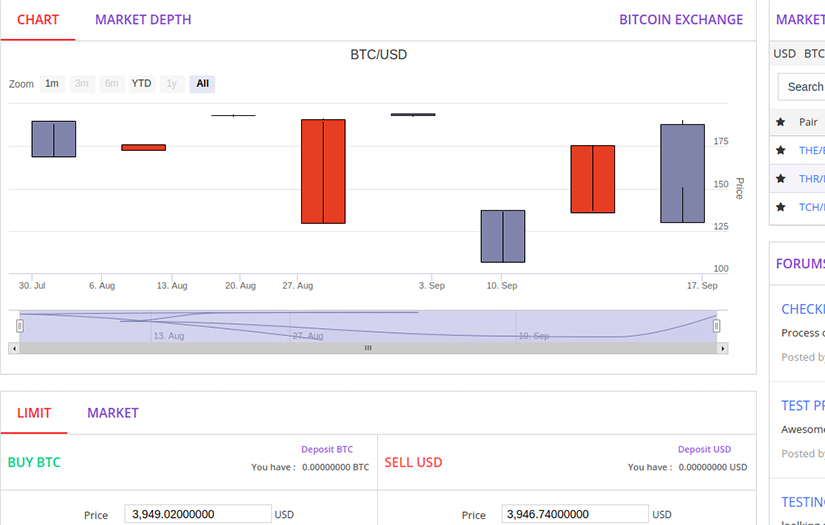Click the SELL USD heading

click(413, 462)
